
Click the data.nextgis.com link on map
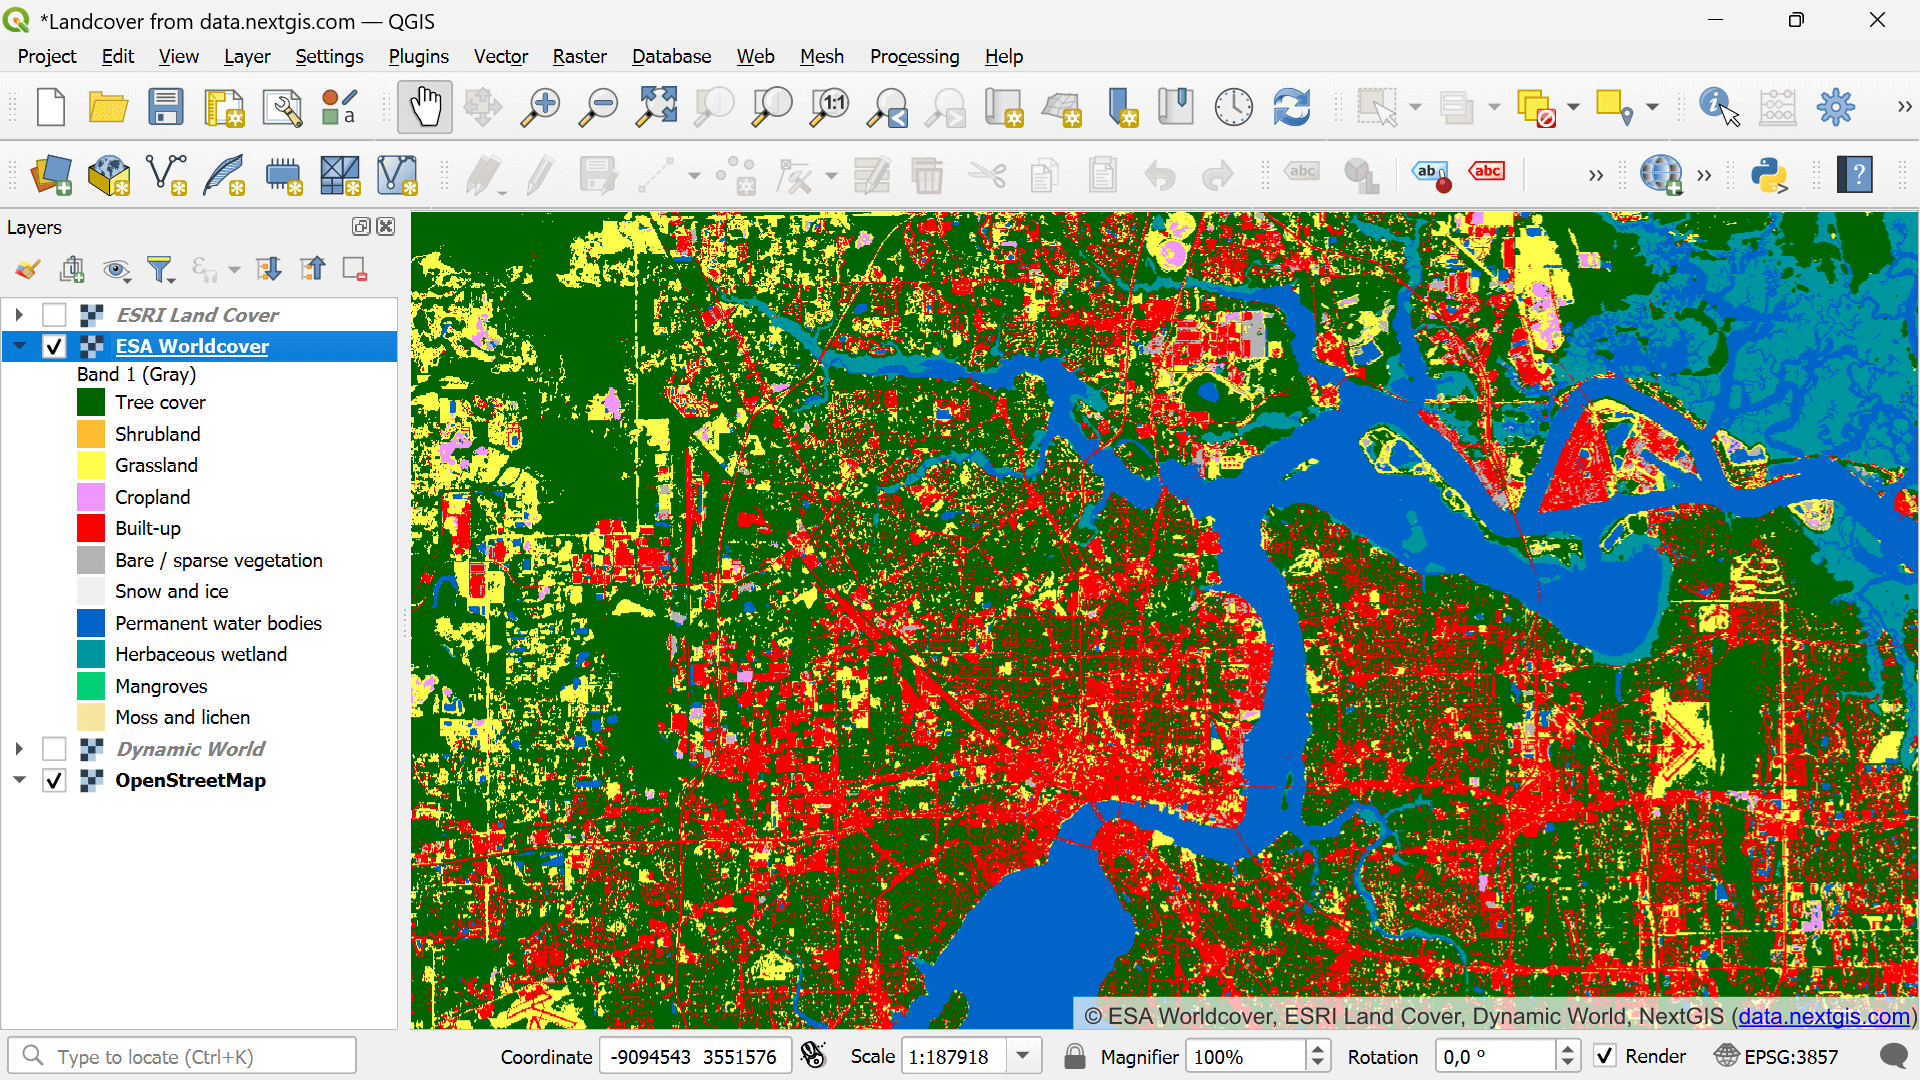pyautogui.click(x=1824, y=1017)
